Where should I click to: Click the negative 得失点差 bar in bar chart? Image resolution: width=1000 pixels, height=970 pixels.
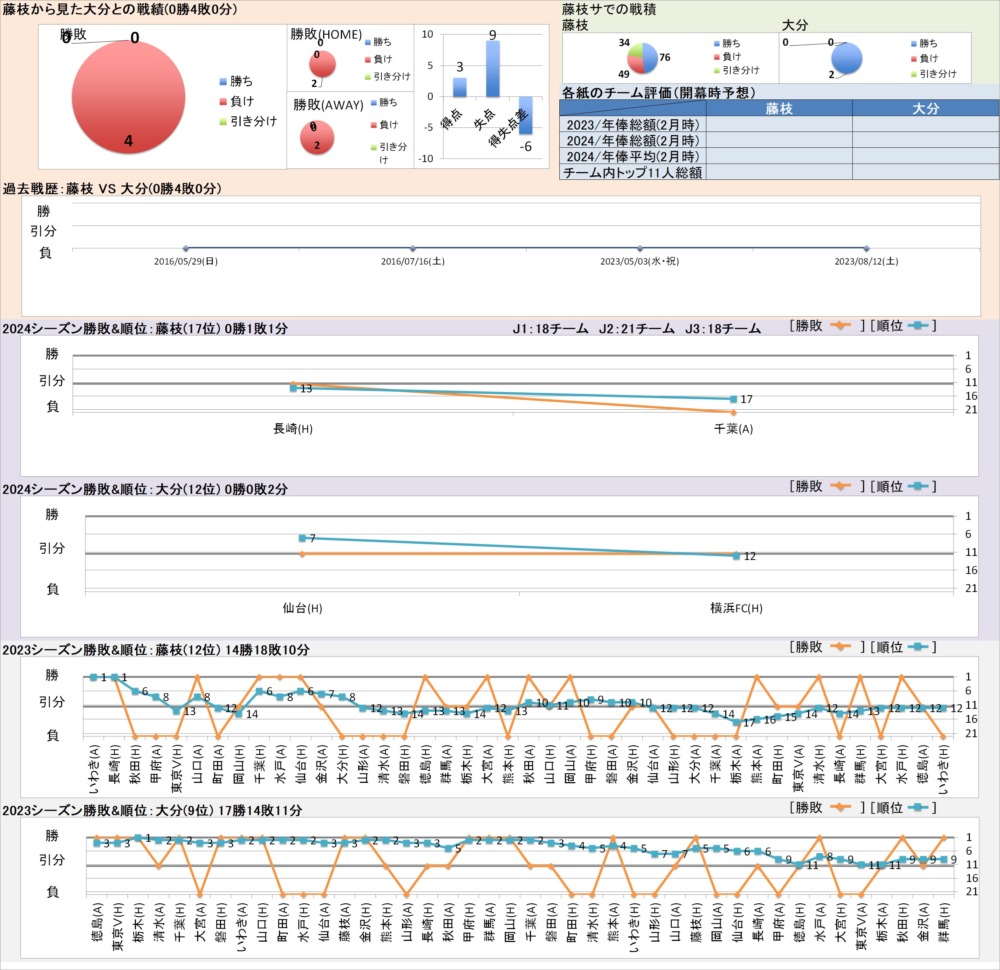525,115
